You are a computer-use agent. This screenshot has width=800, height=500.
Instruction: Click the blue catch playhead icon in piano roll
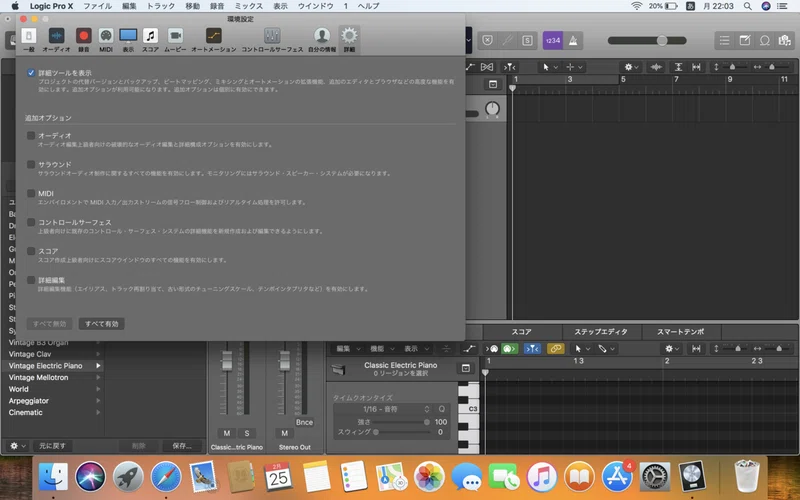pos(532,348)
